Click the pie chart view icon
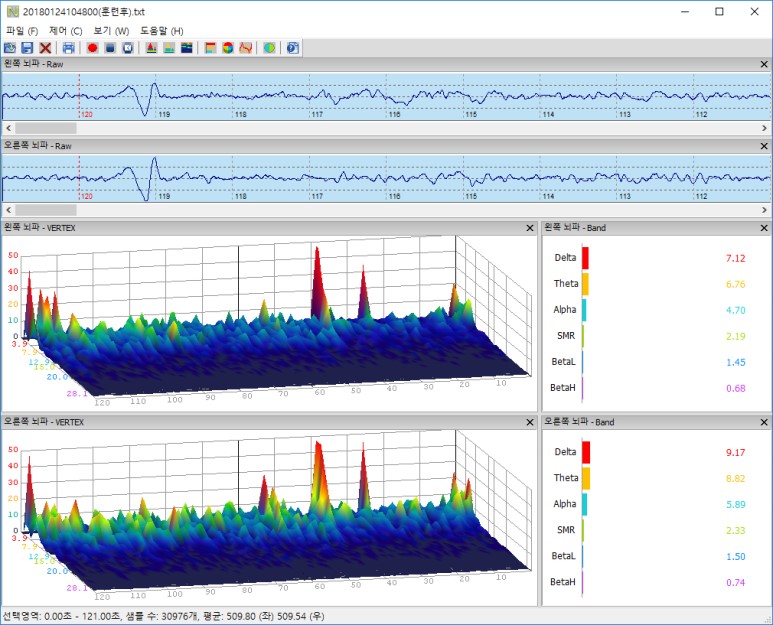The height and width of the screenshot is (625, 773). tap(227, 47)
